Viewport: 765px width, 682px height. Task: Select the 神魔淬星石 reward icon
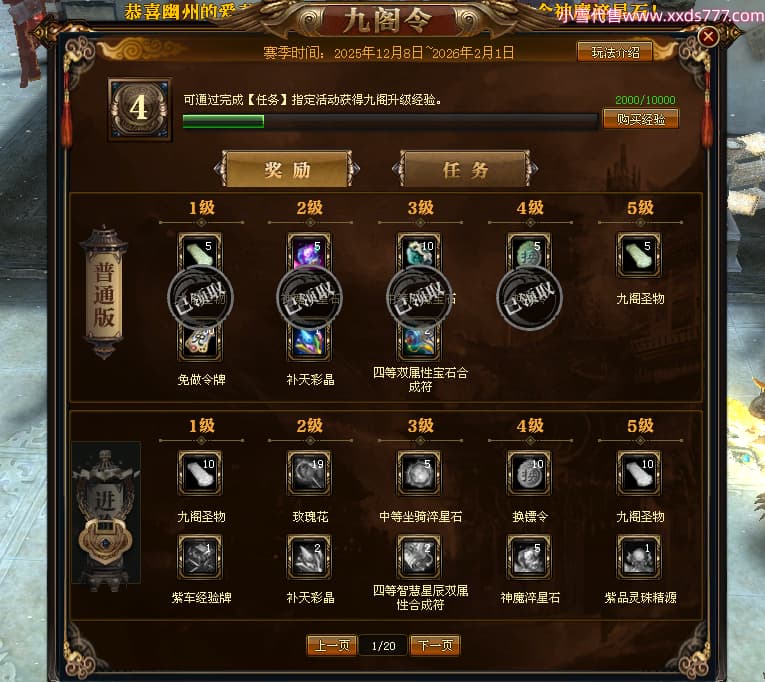click(x=529, y=557)
